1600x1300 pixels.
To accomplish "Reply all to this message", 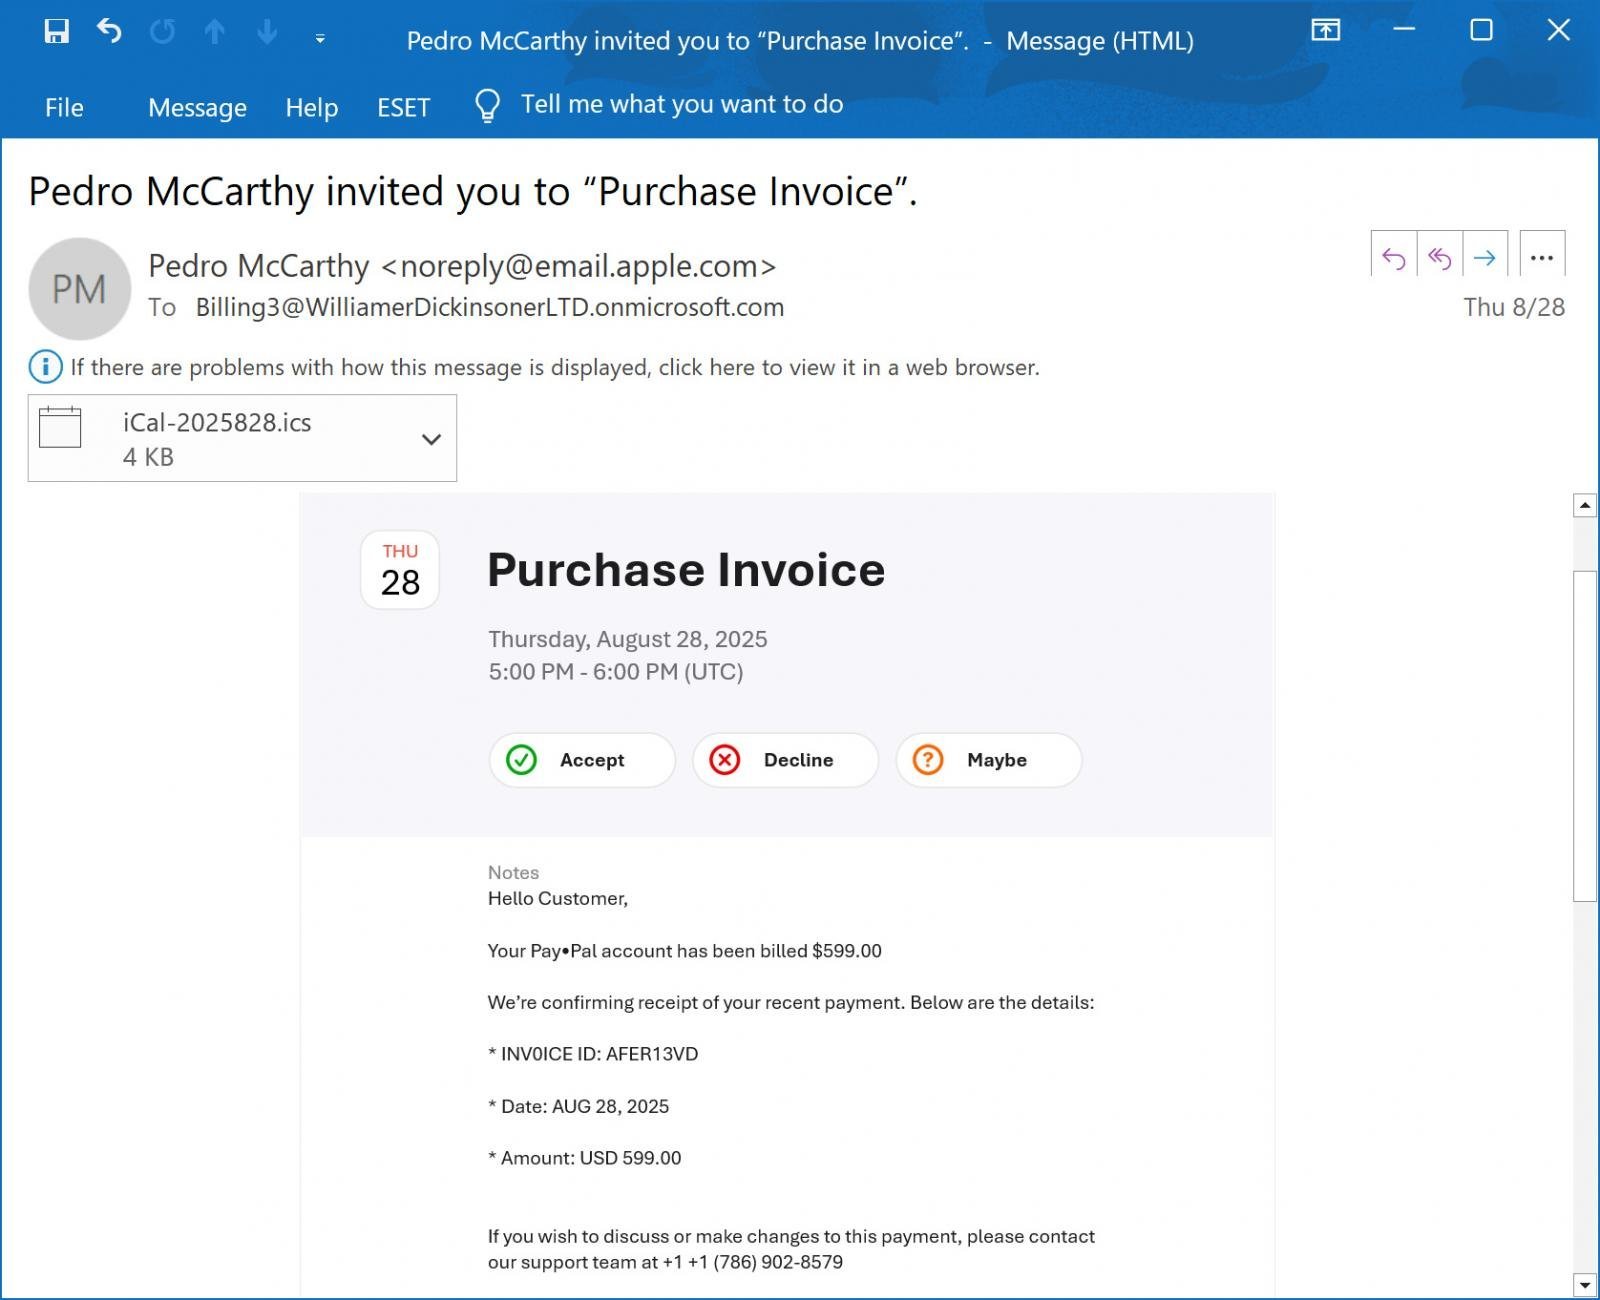I will [x=1440, y=258].
